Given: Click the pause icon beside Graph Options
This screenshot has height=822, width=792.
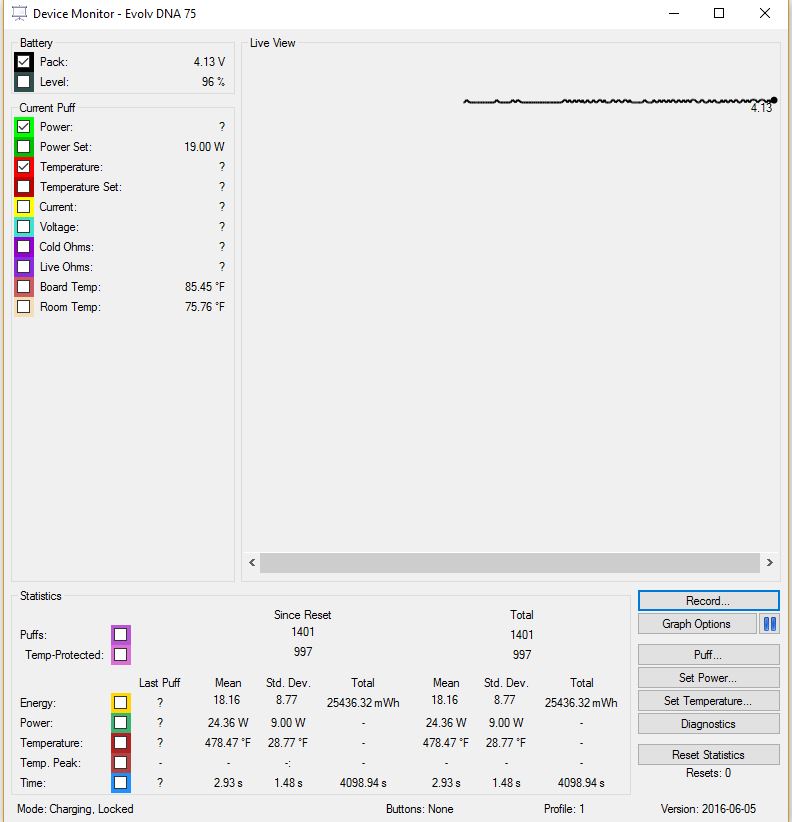Looking at the screenshot, I should coord(769,624).
